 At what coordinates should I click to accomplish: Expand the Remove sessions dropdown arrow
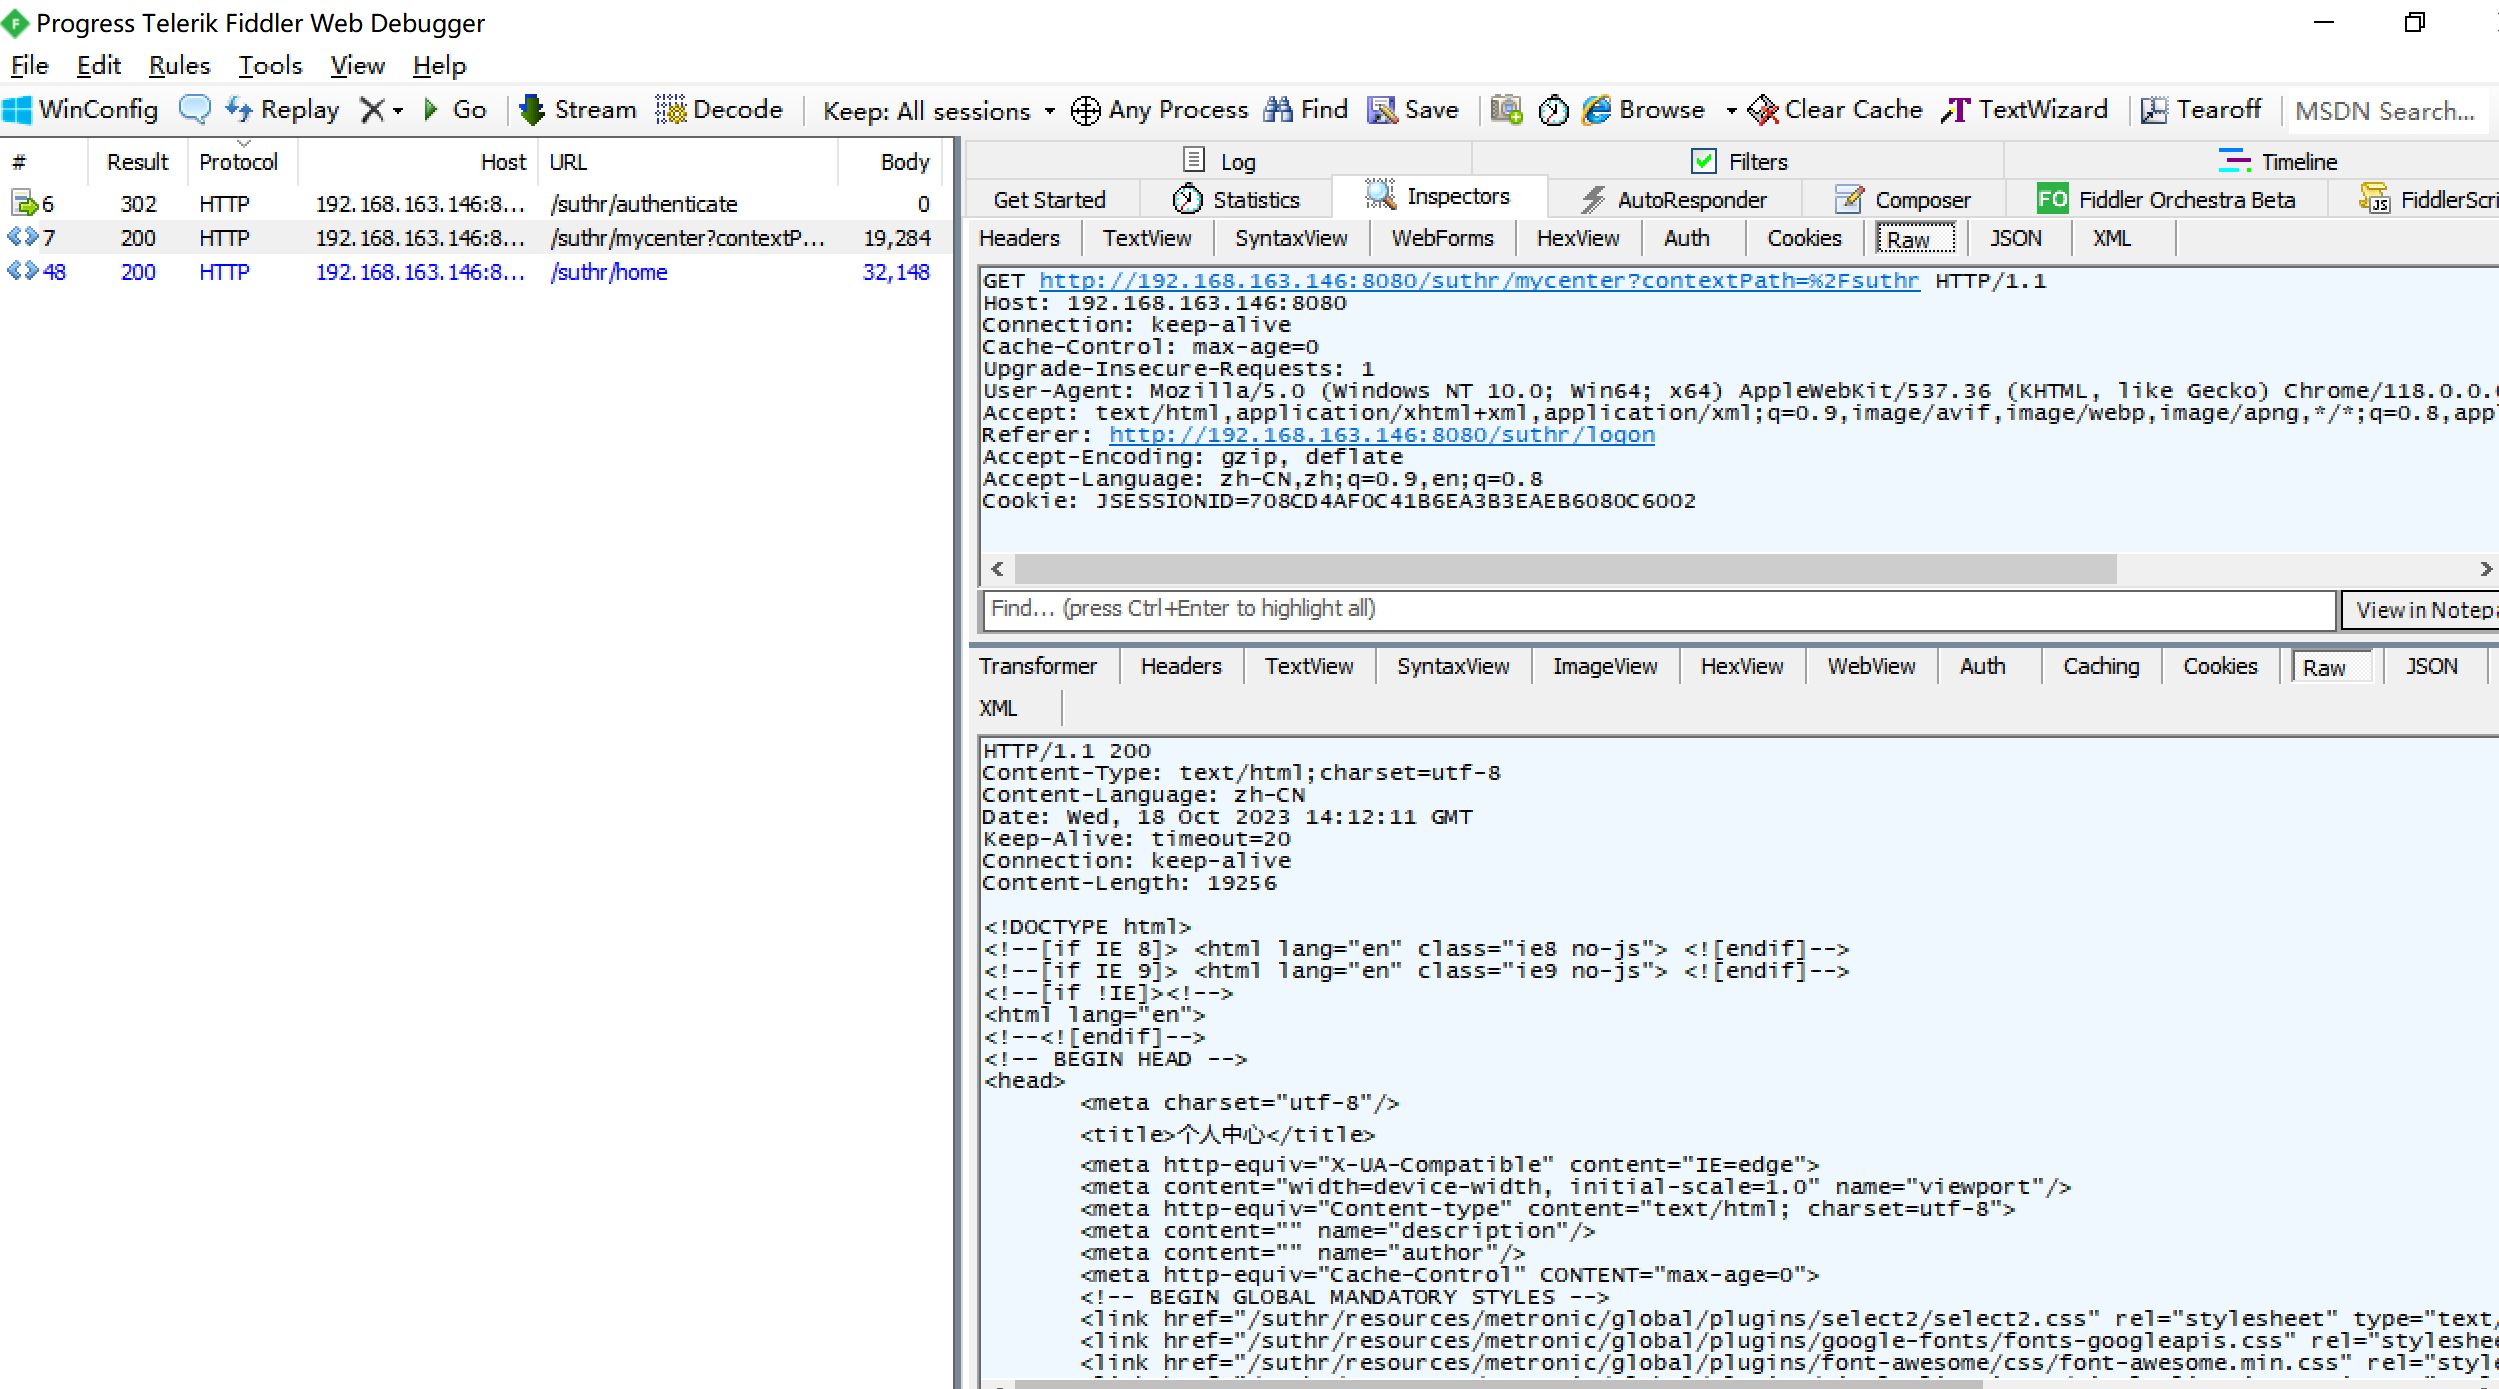pos(398,111)
